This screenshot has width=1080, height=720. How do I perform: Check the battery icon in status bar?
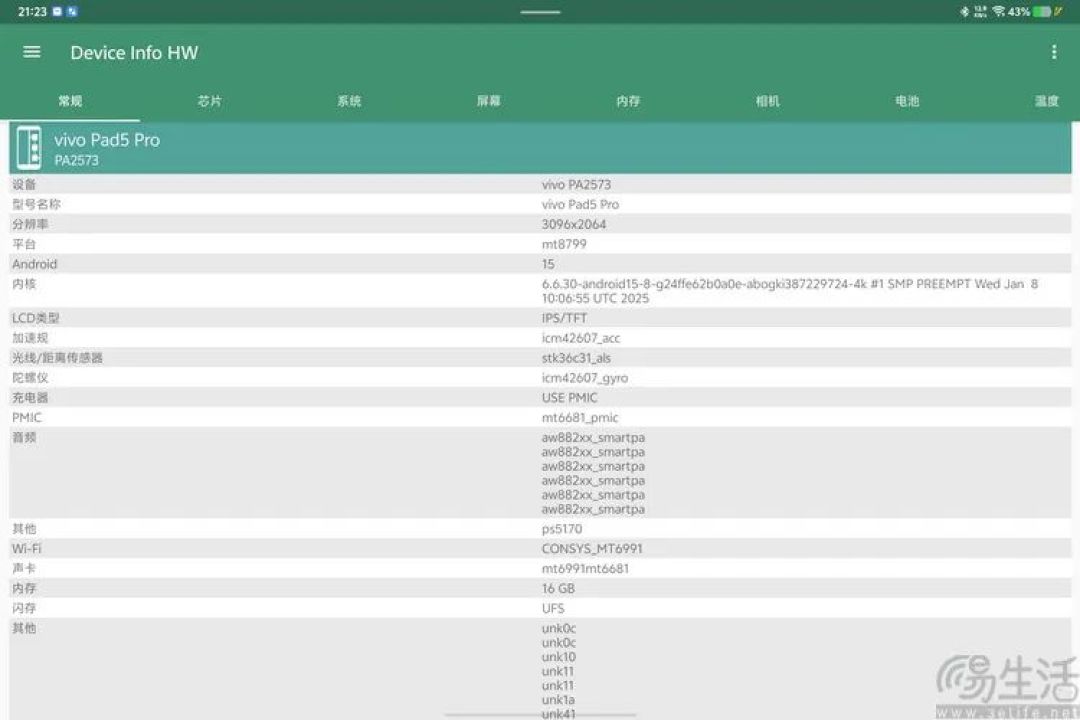[1042, 12]
